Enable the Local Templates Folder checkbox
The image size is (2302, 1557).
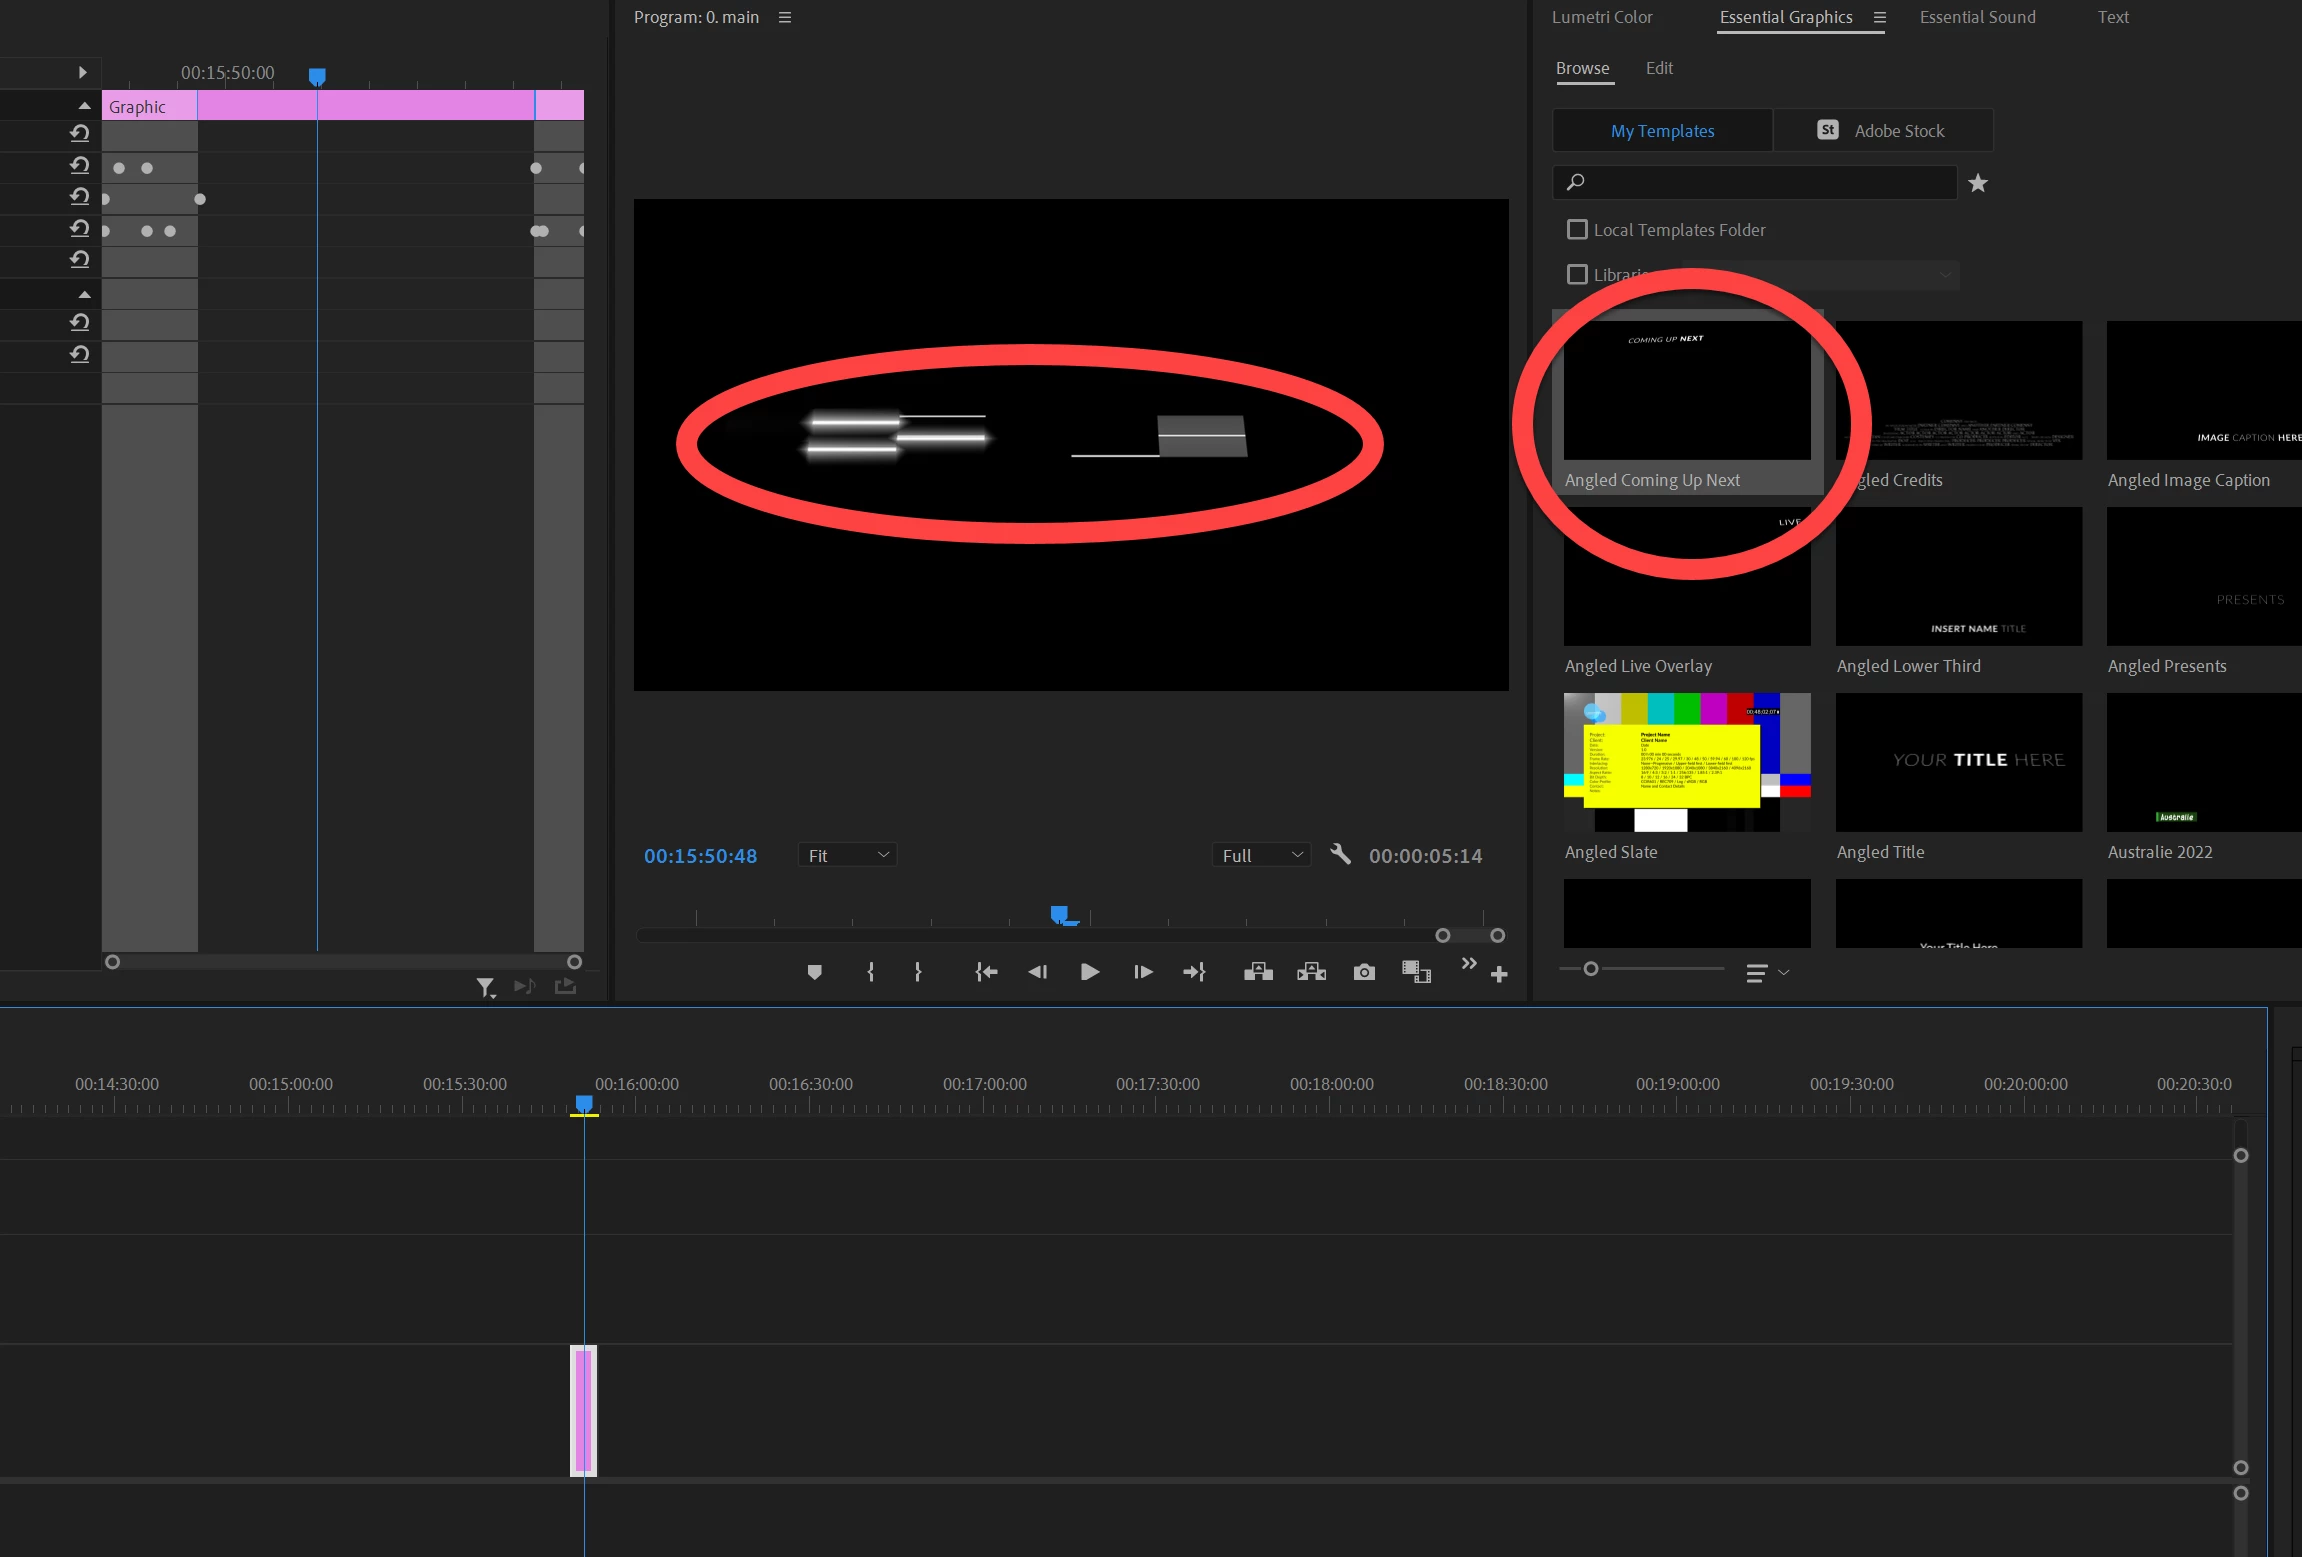click(1577, 230)
